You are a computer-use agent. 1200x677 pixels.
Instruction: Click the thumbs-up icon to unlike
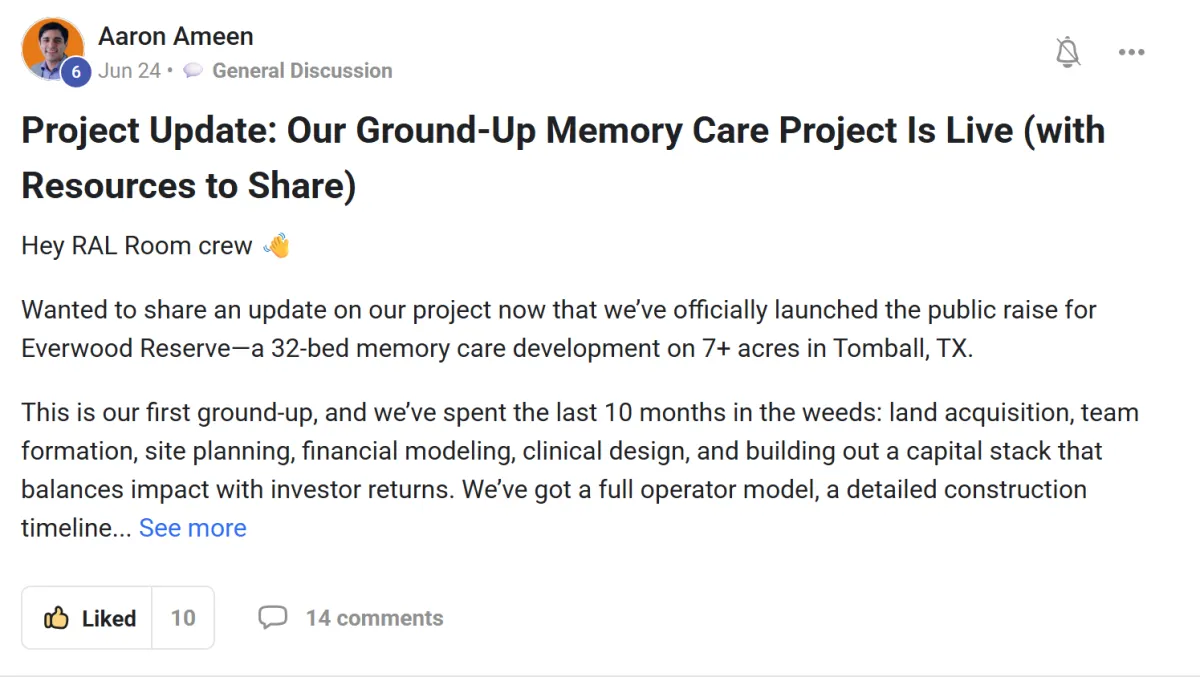(x=56, y=618)
